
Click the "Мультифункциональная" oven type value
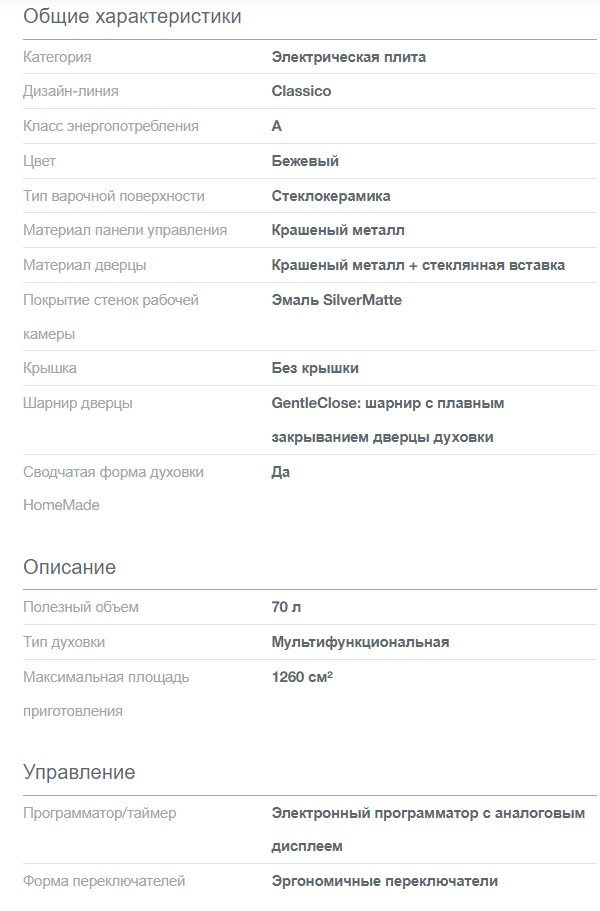pyautogui.click(x=360, y=642)
